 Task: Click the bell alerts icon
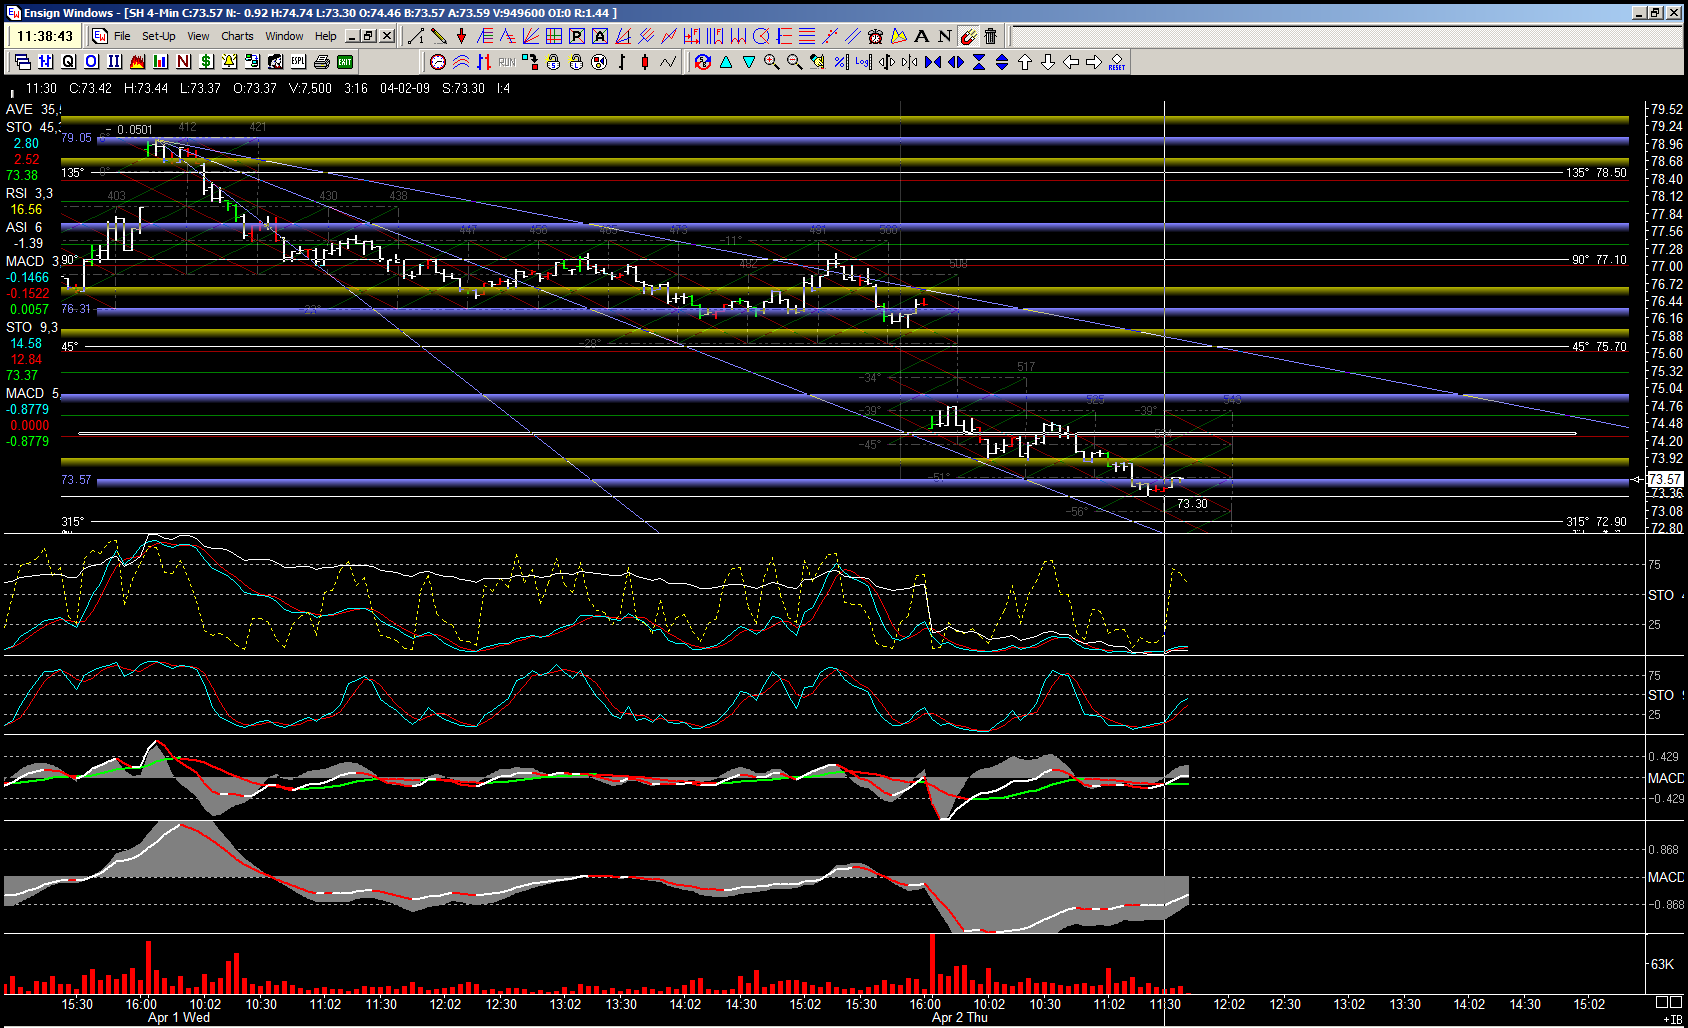pyautogui.click(x=229, y=62)
